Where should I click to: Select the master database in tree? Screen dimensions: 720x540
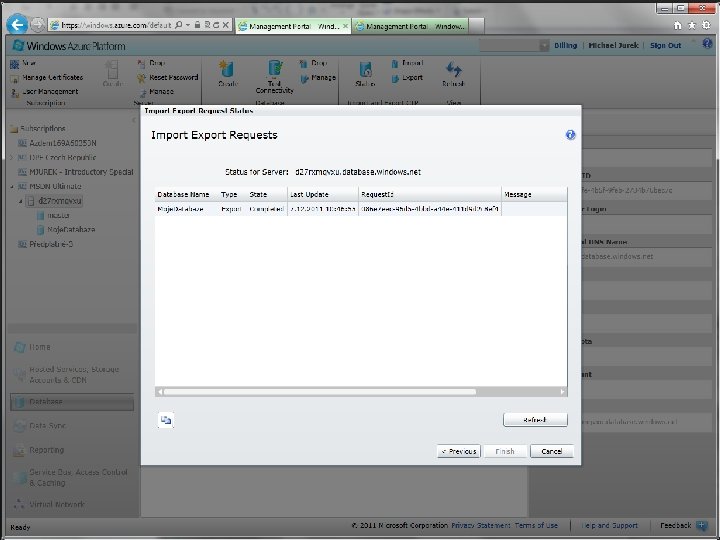click(x=53, y=215)
